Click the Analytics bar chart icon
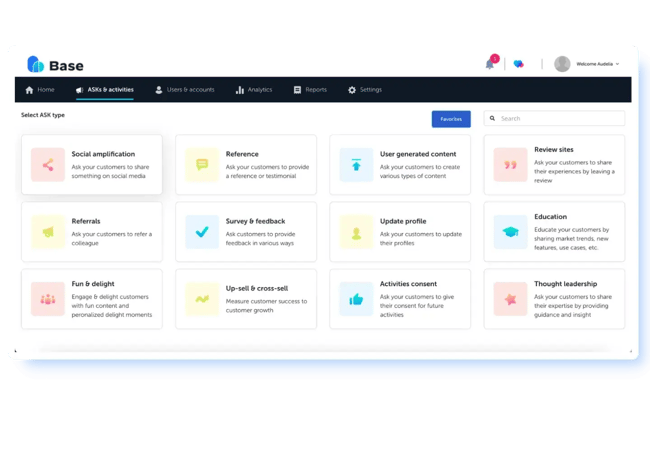This screenshot has height=452, width=650. (x=240, y=90)
